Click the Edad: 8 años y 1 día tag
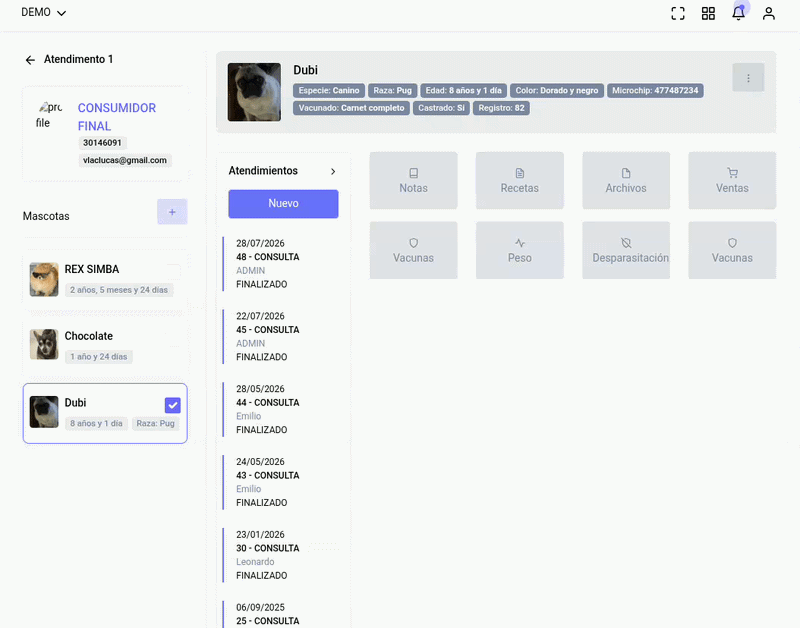 pyautogui.click(x=463, y=90)
